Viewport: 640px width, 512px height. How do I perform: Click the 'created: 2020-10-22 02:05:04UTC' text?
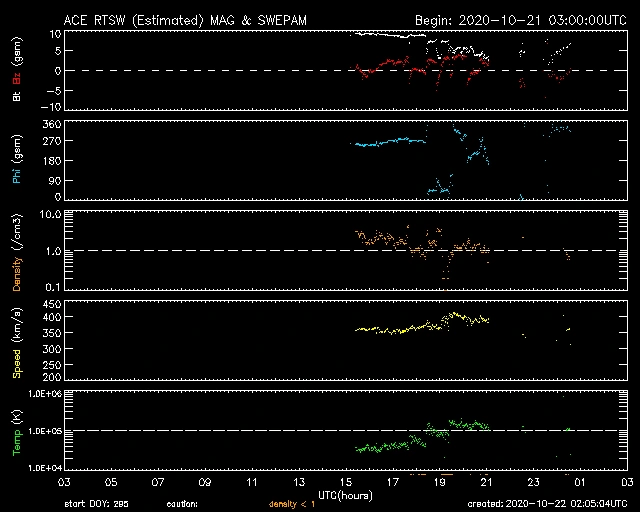[x=547, y=504]
